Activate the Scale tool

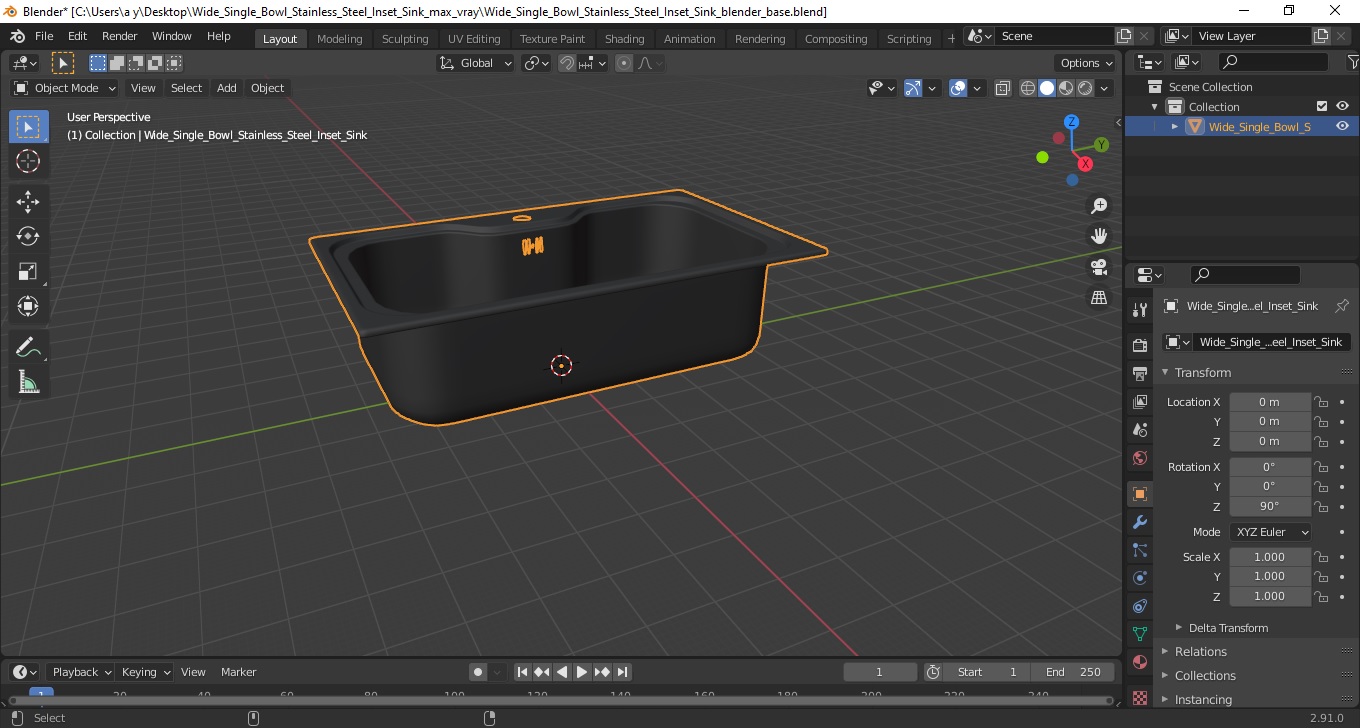[x=28, y=271]
